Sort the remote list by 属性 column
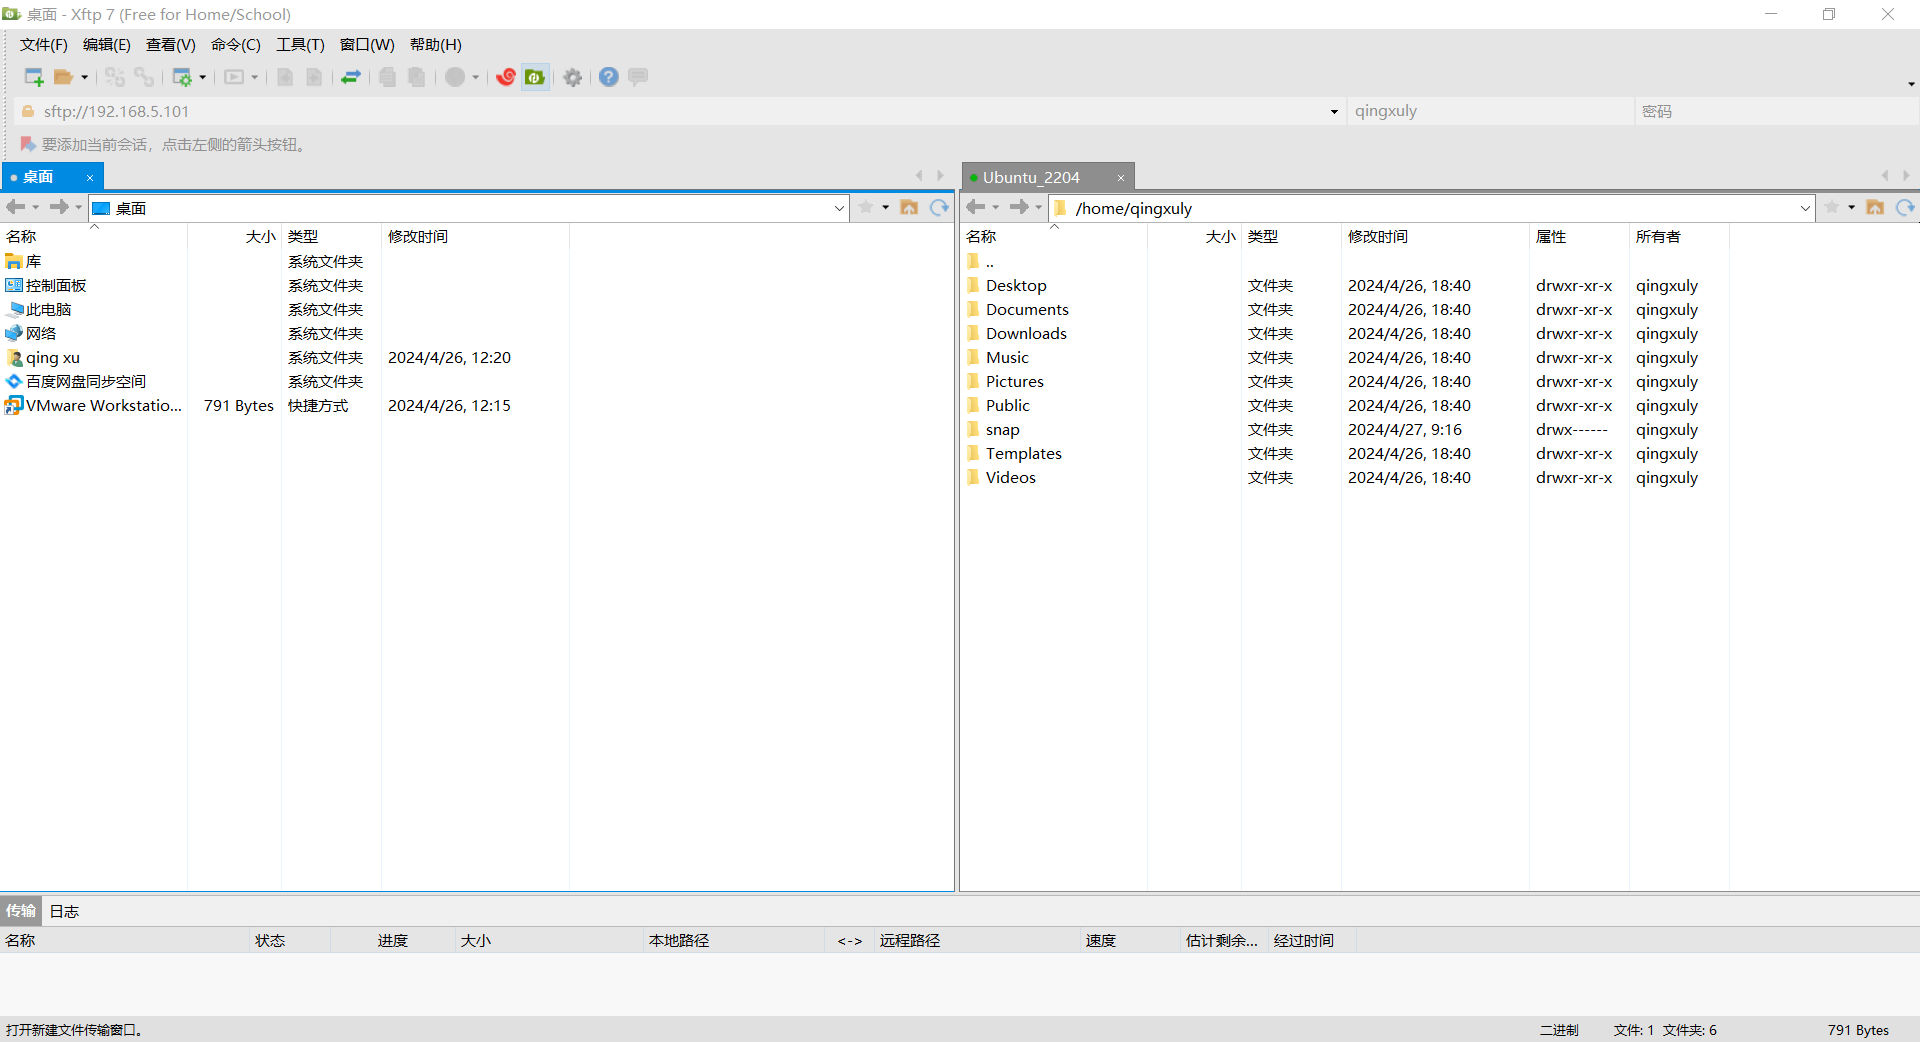This screenshot has height=1042, width=1920. (x=1578, y=237)
